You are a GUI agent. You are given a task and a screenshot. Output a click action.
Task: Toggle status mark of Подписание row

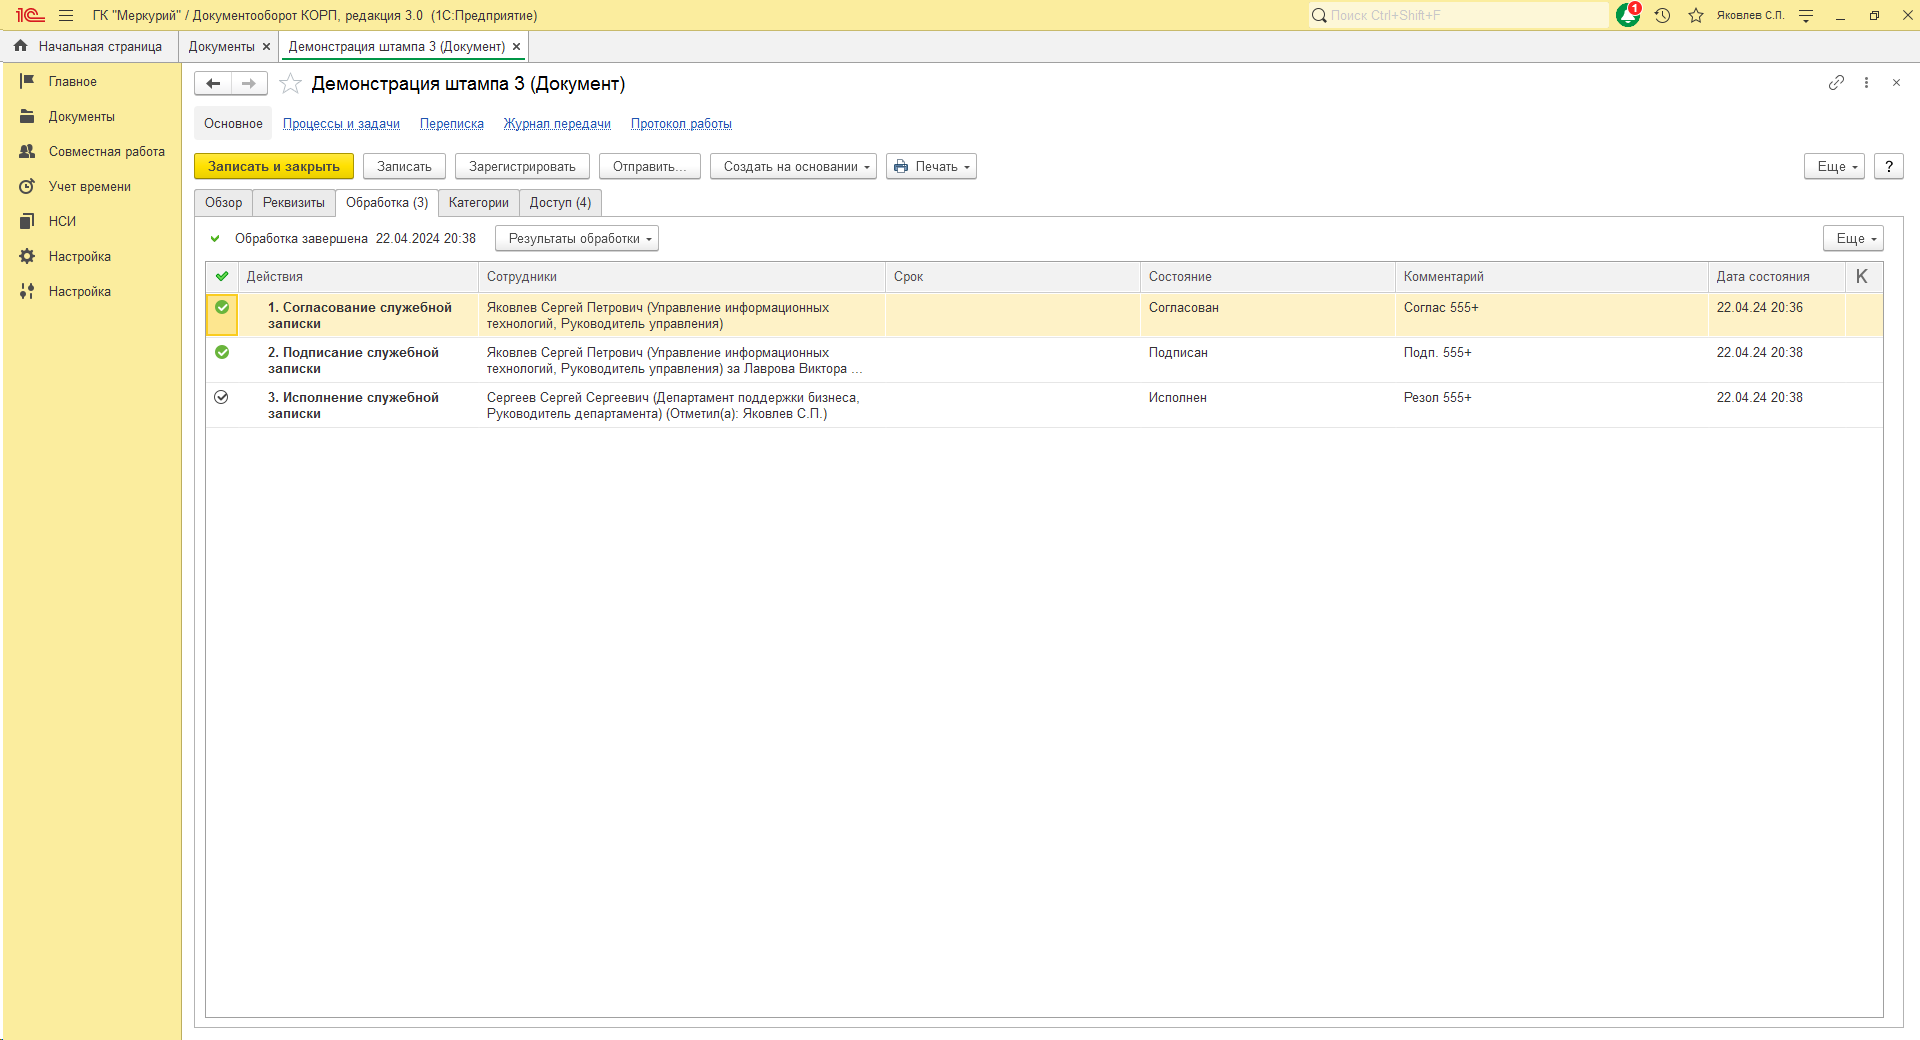click(222, 353)
